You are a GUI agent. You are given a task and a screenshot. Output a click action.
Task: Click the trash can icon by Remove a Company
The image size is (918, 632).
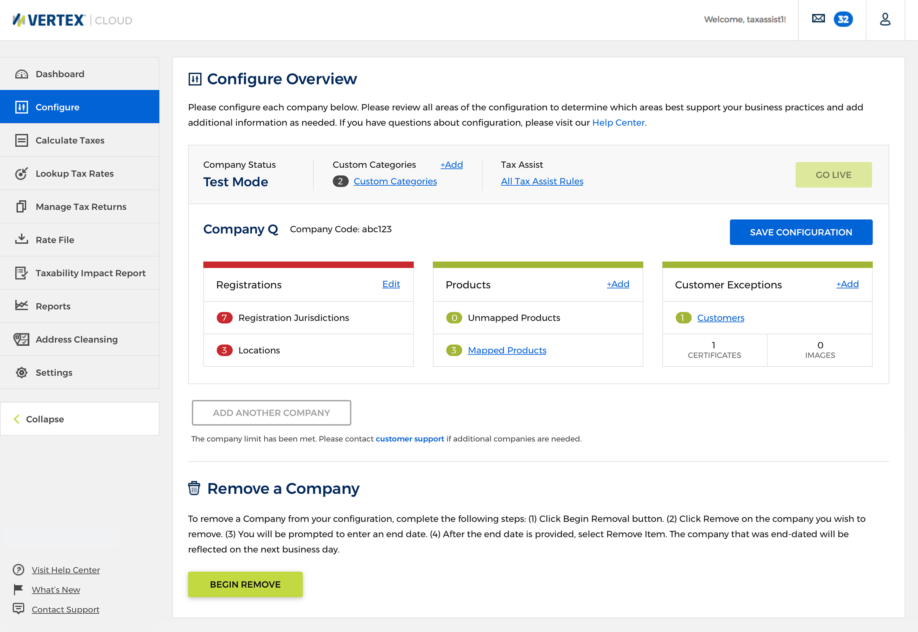click(194, 488)
